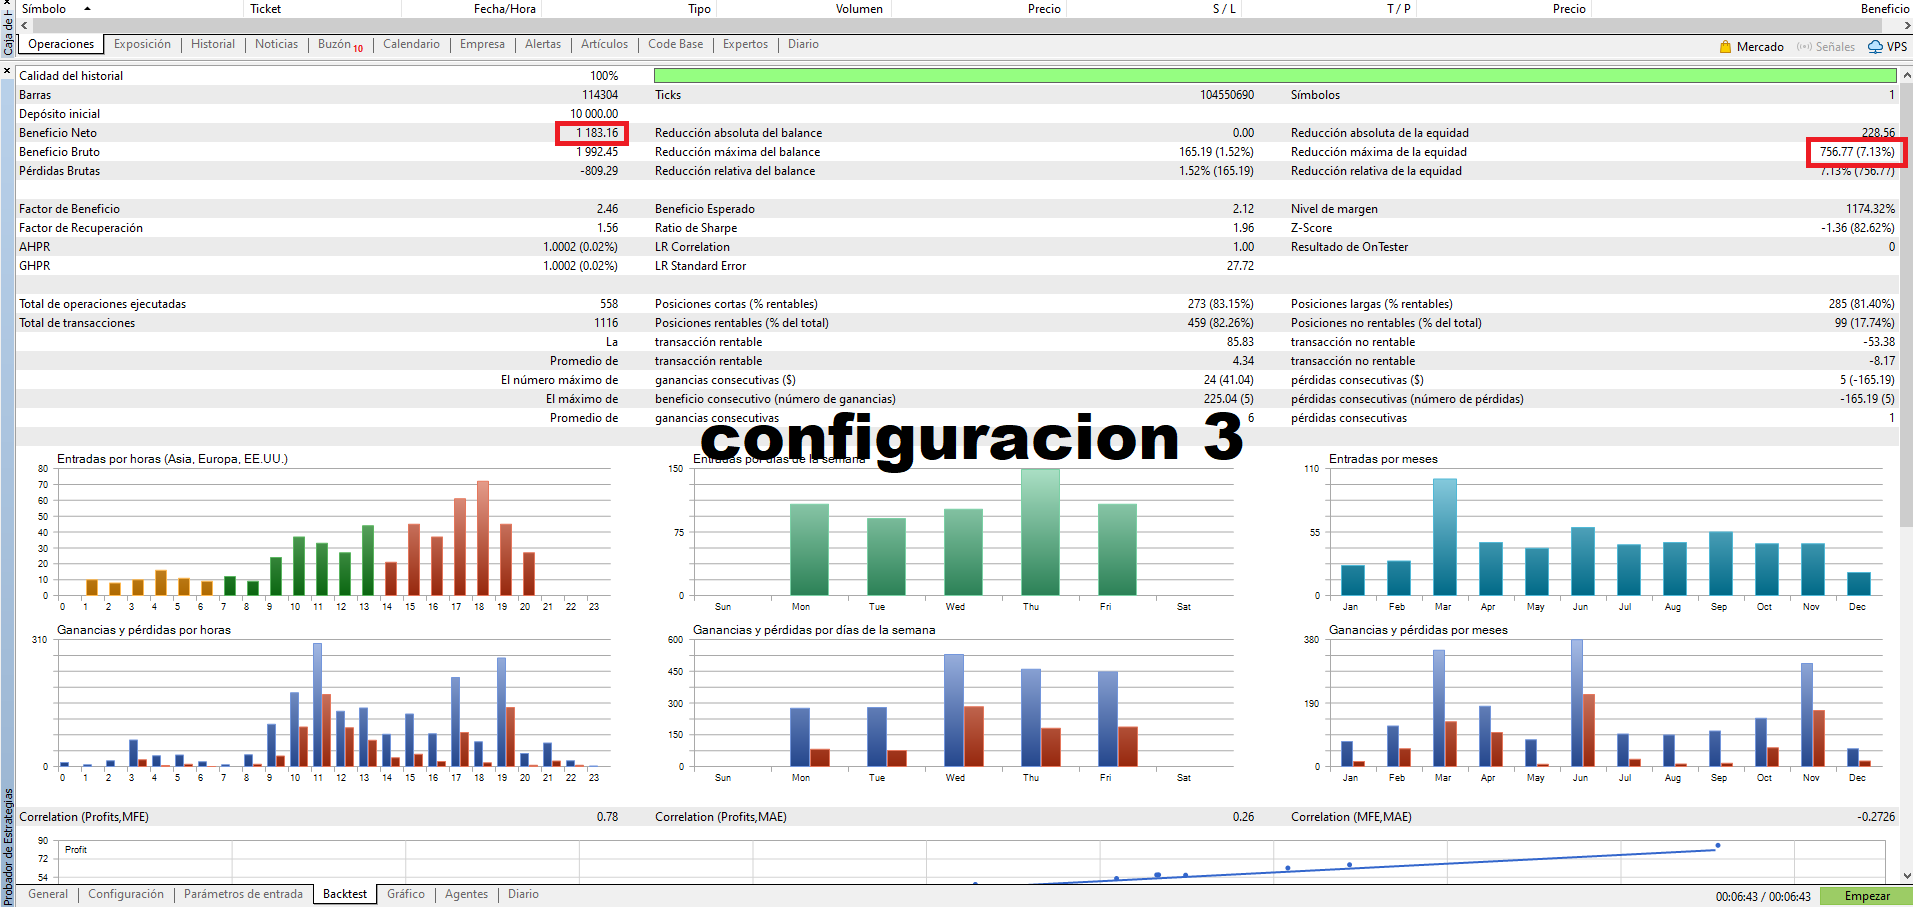This screenshot has width=1913, height=907.
Task: Switch to the Exposición tab
Action: (x=142, y=44)
